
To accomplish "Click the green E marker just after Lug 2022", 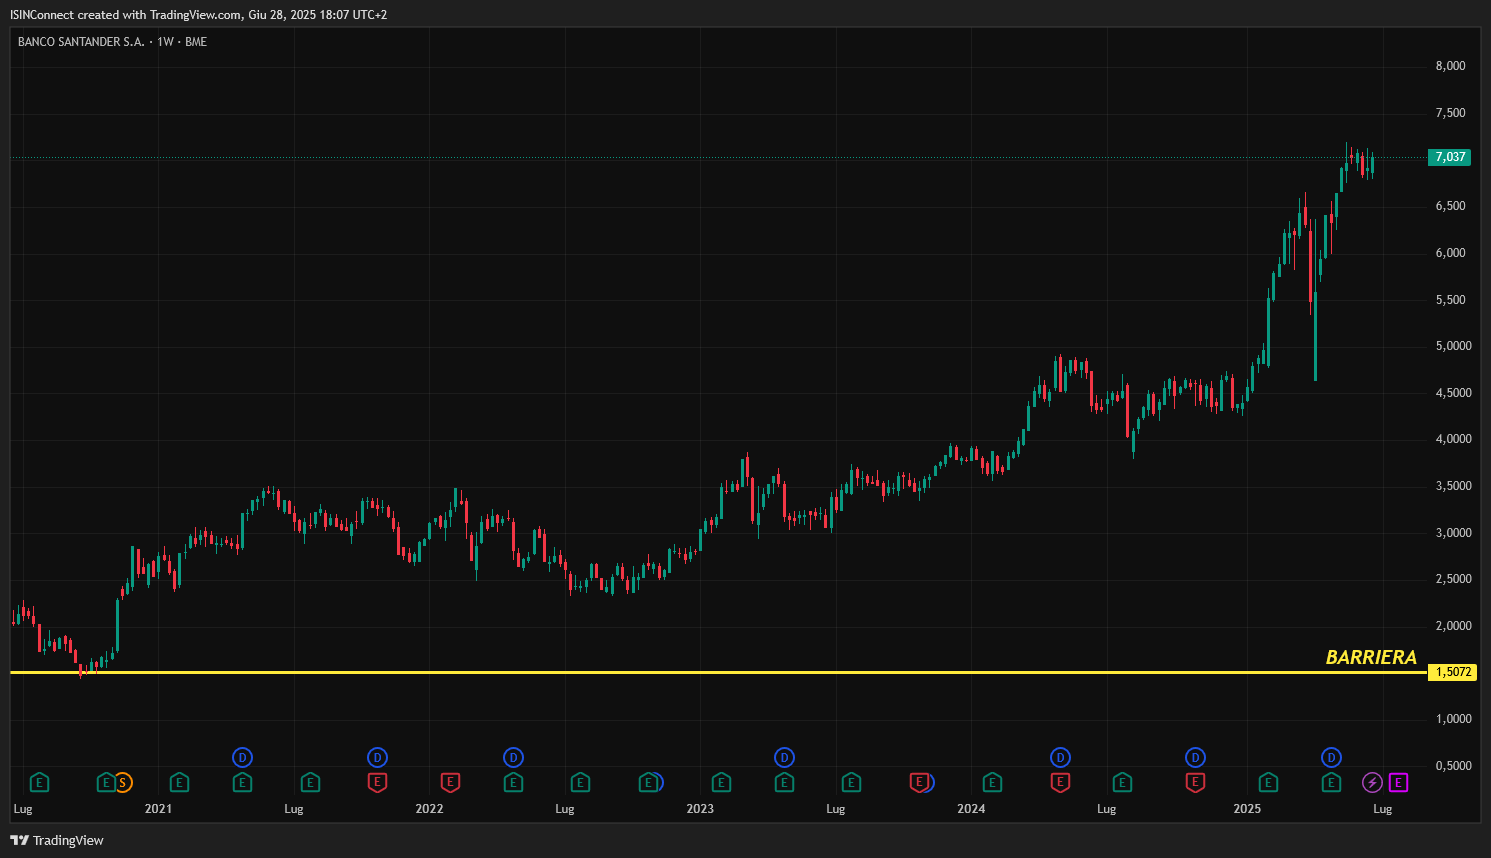I will pyautogui.click(x=580, y=783).
